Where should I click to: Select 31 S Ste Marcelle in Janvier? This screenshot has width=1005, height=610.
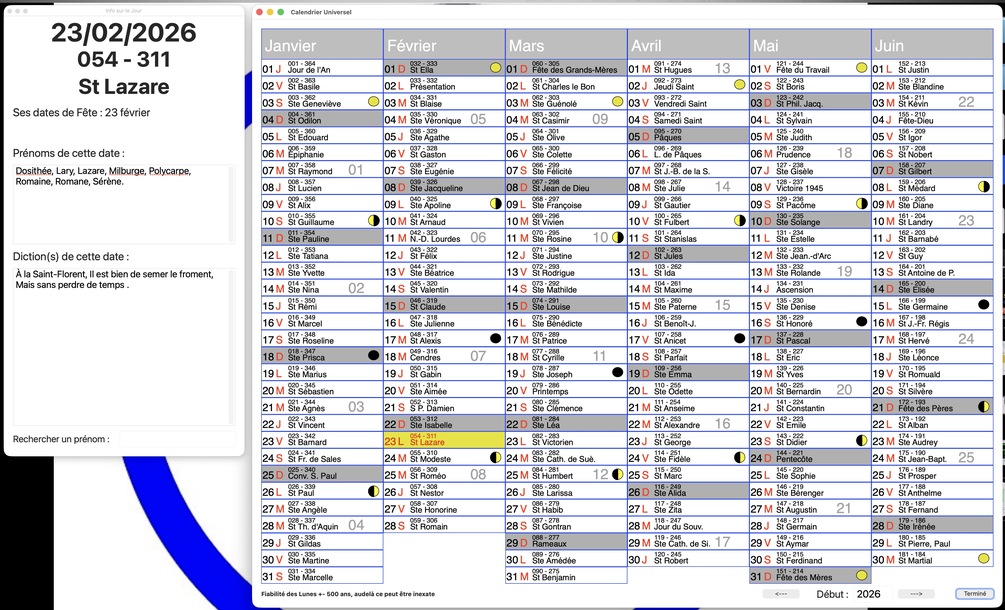pos(322,576)
